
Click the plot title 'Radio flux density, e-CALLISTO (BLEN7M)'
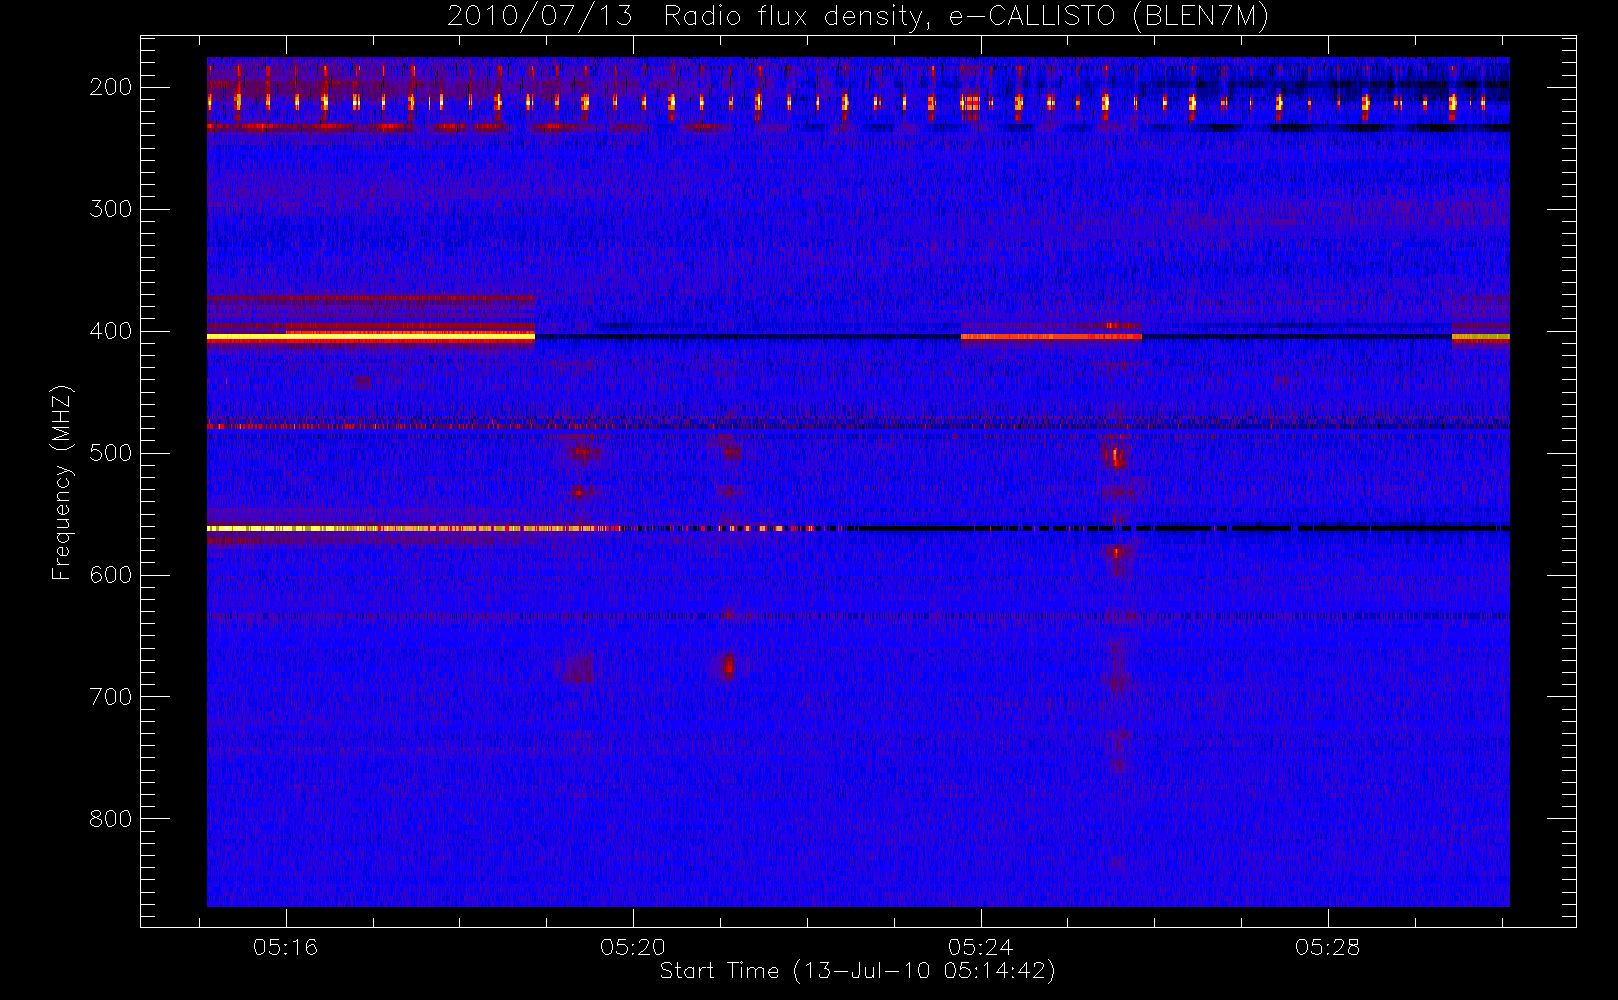click(966, 17)
